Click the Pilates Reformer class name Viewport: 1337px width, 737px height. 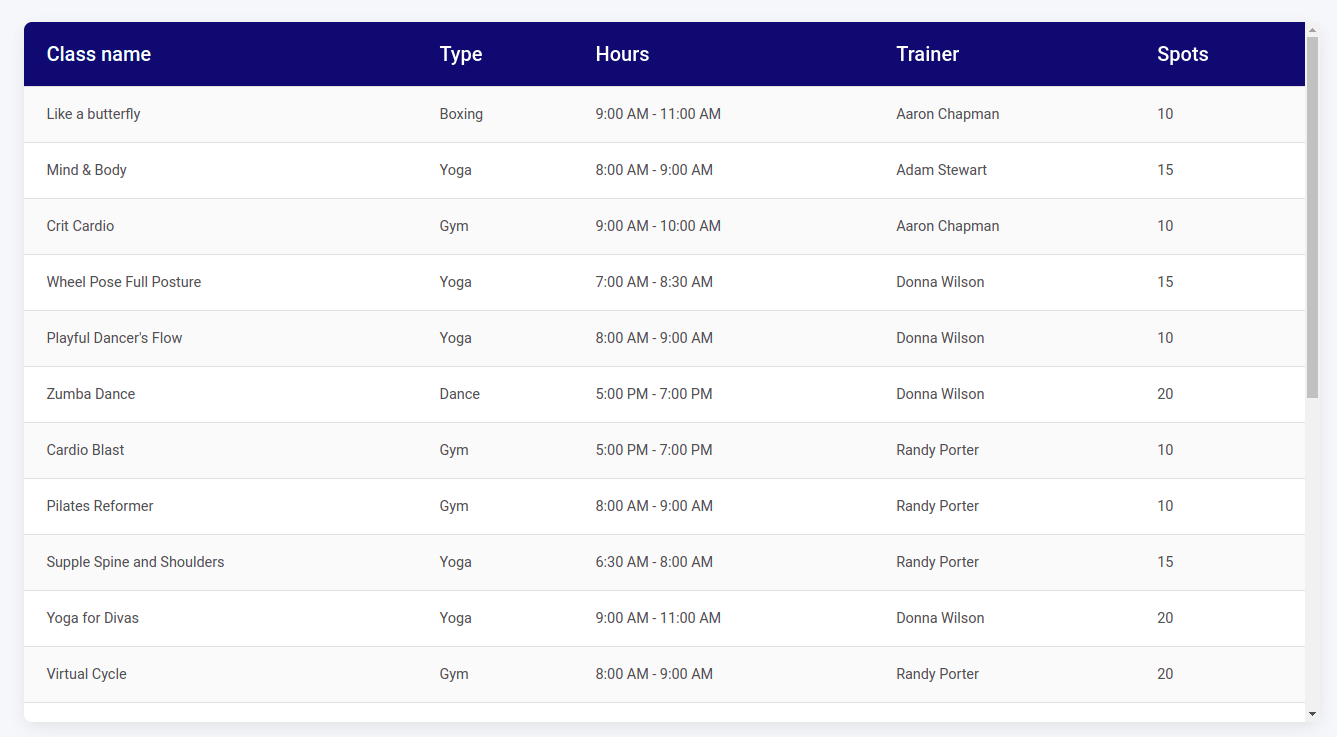click(100, 506)
